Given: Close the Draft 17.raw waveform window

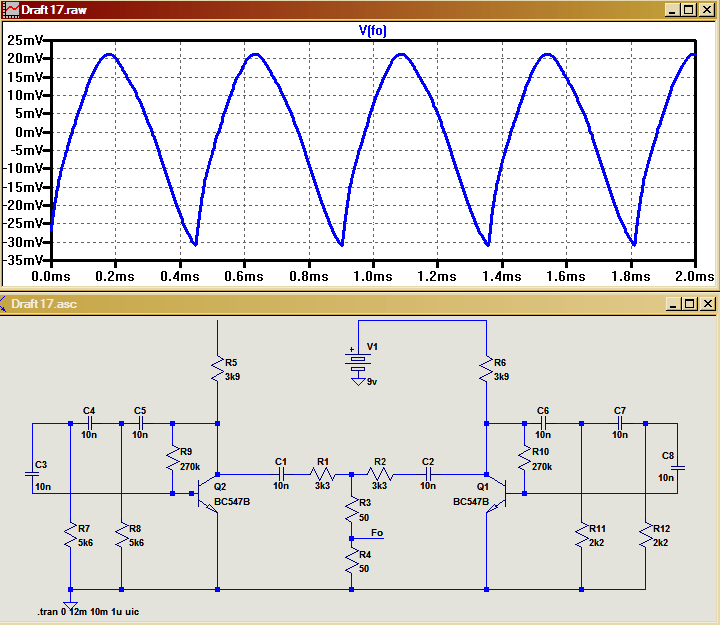Looking at the screenshot, I should pyautogui.click(x=706, y=10).
